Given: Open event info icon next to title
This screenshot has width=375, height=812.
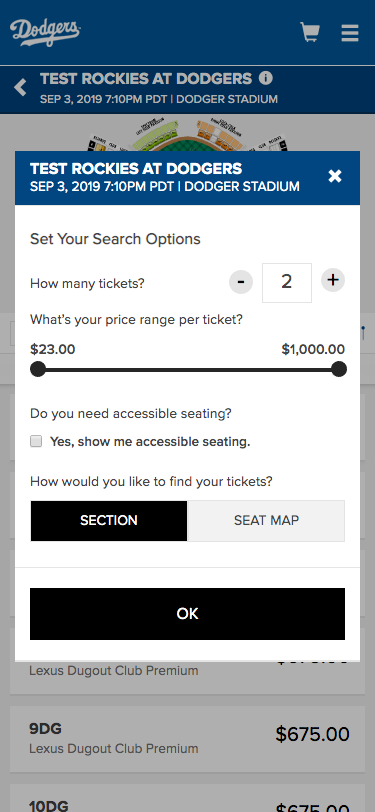Looking at the screenshot, I should 265,78.
